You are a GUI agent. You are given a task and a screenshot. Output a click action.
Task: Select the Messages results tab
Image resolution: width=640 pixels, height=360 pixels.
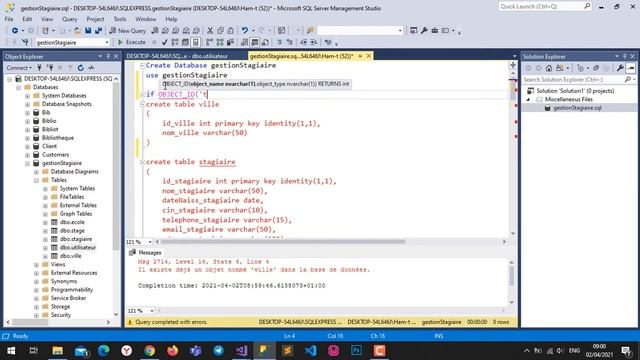pyautogui.click(x=145, y=253)
